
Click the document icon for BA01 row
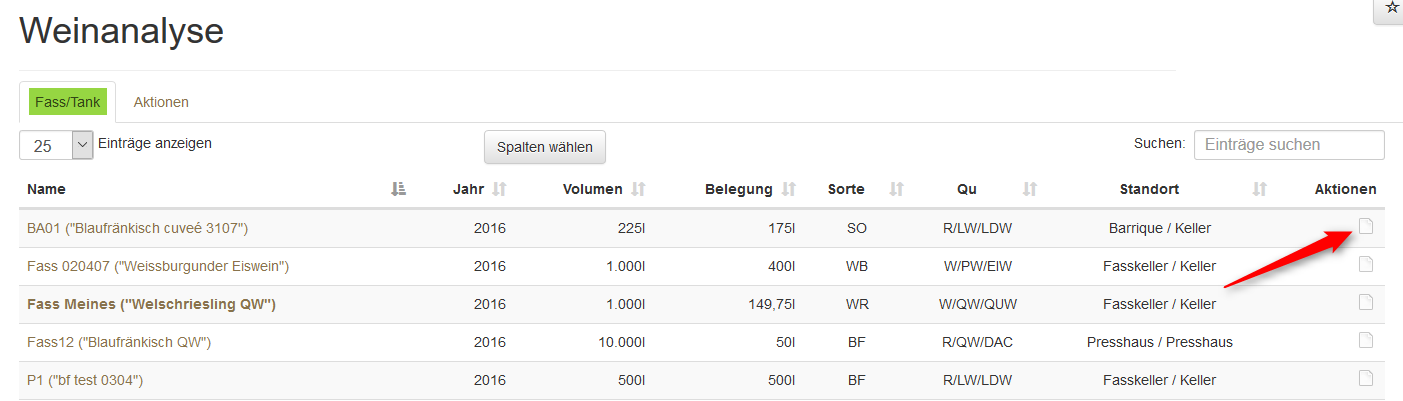(x=1365, y=227)
